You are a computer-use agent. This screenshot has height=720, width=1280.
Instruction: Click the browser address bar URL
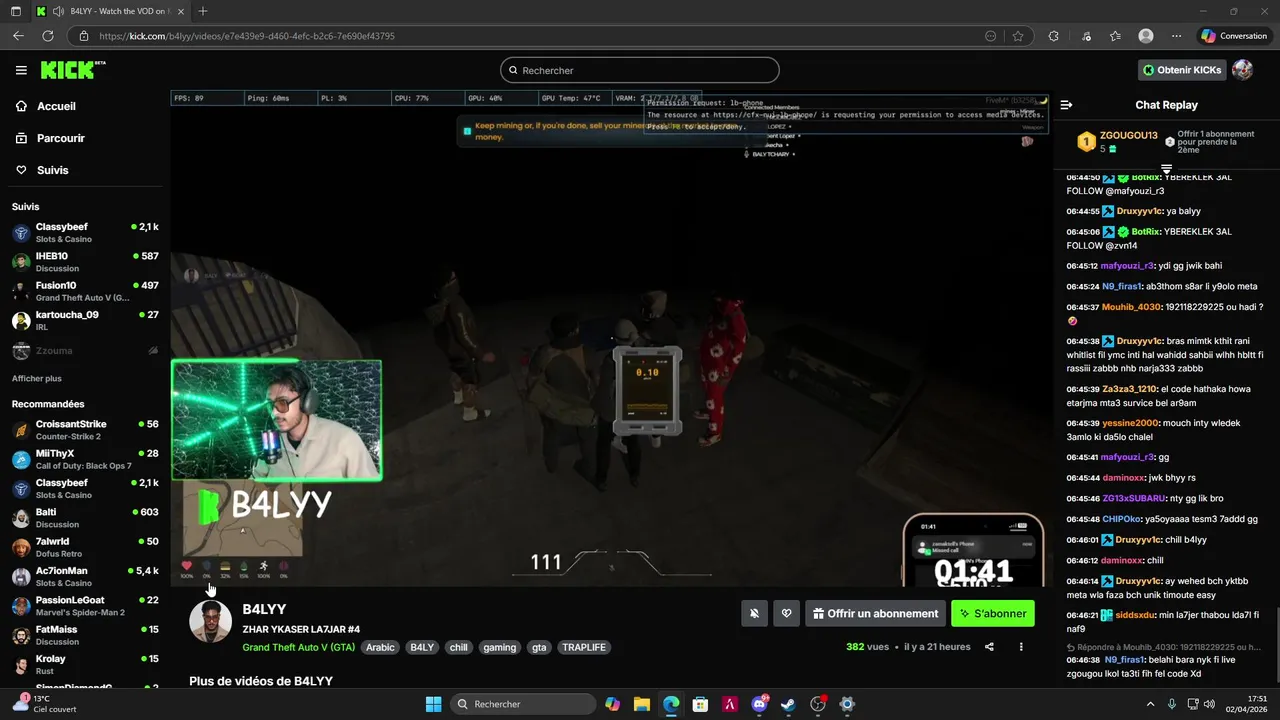tap(247, 36)
